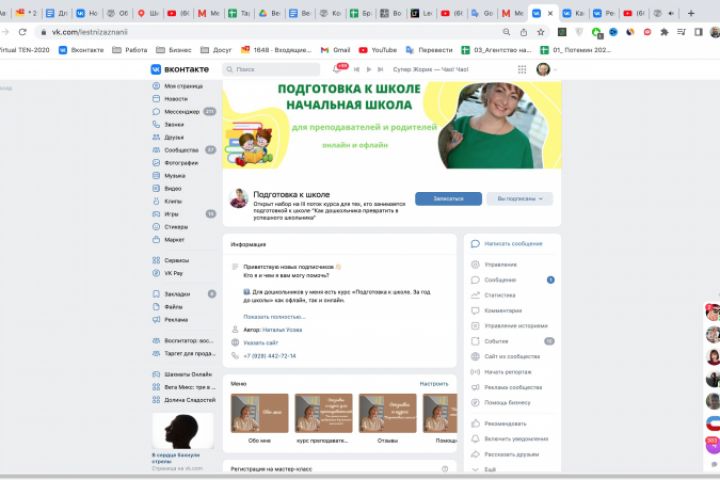Play the music track in the VK header
The image size is (720, 480).
369,69
